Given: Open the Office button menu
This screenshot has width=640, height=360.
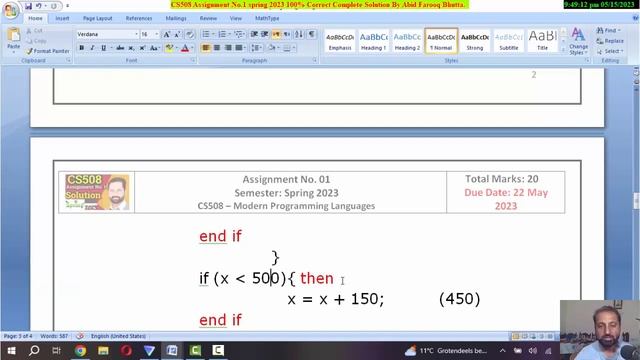Looking at the screenshot, I should [10, 10].
